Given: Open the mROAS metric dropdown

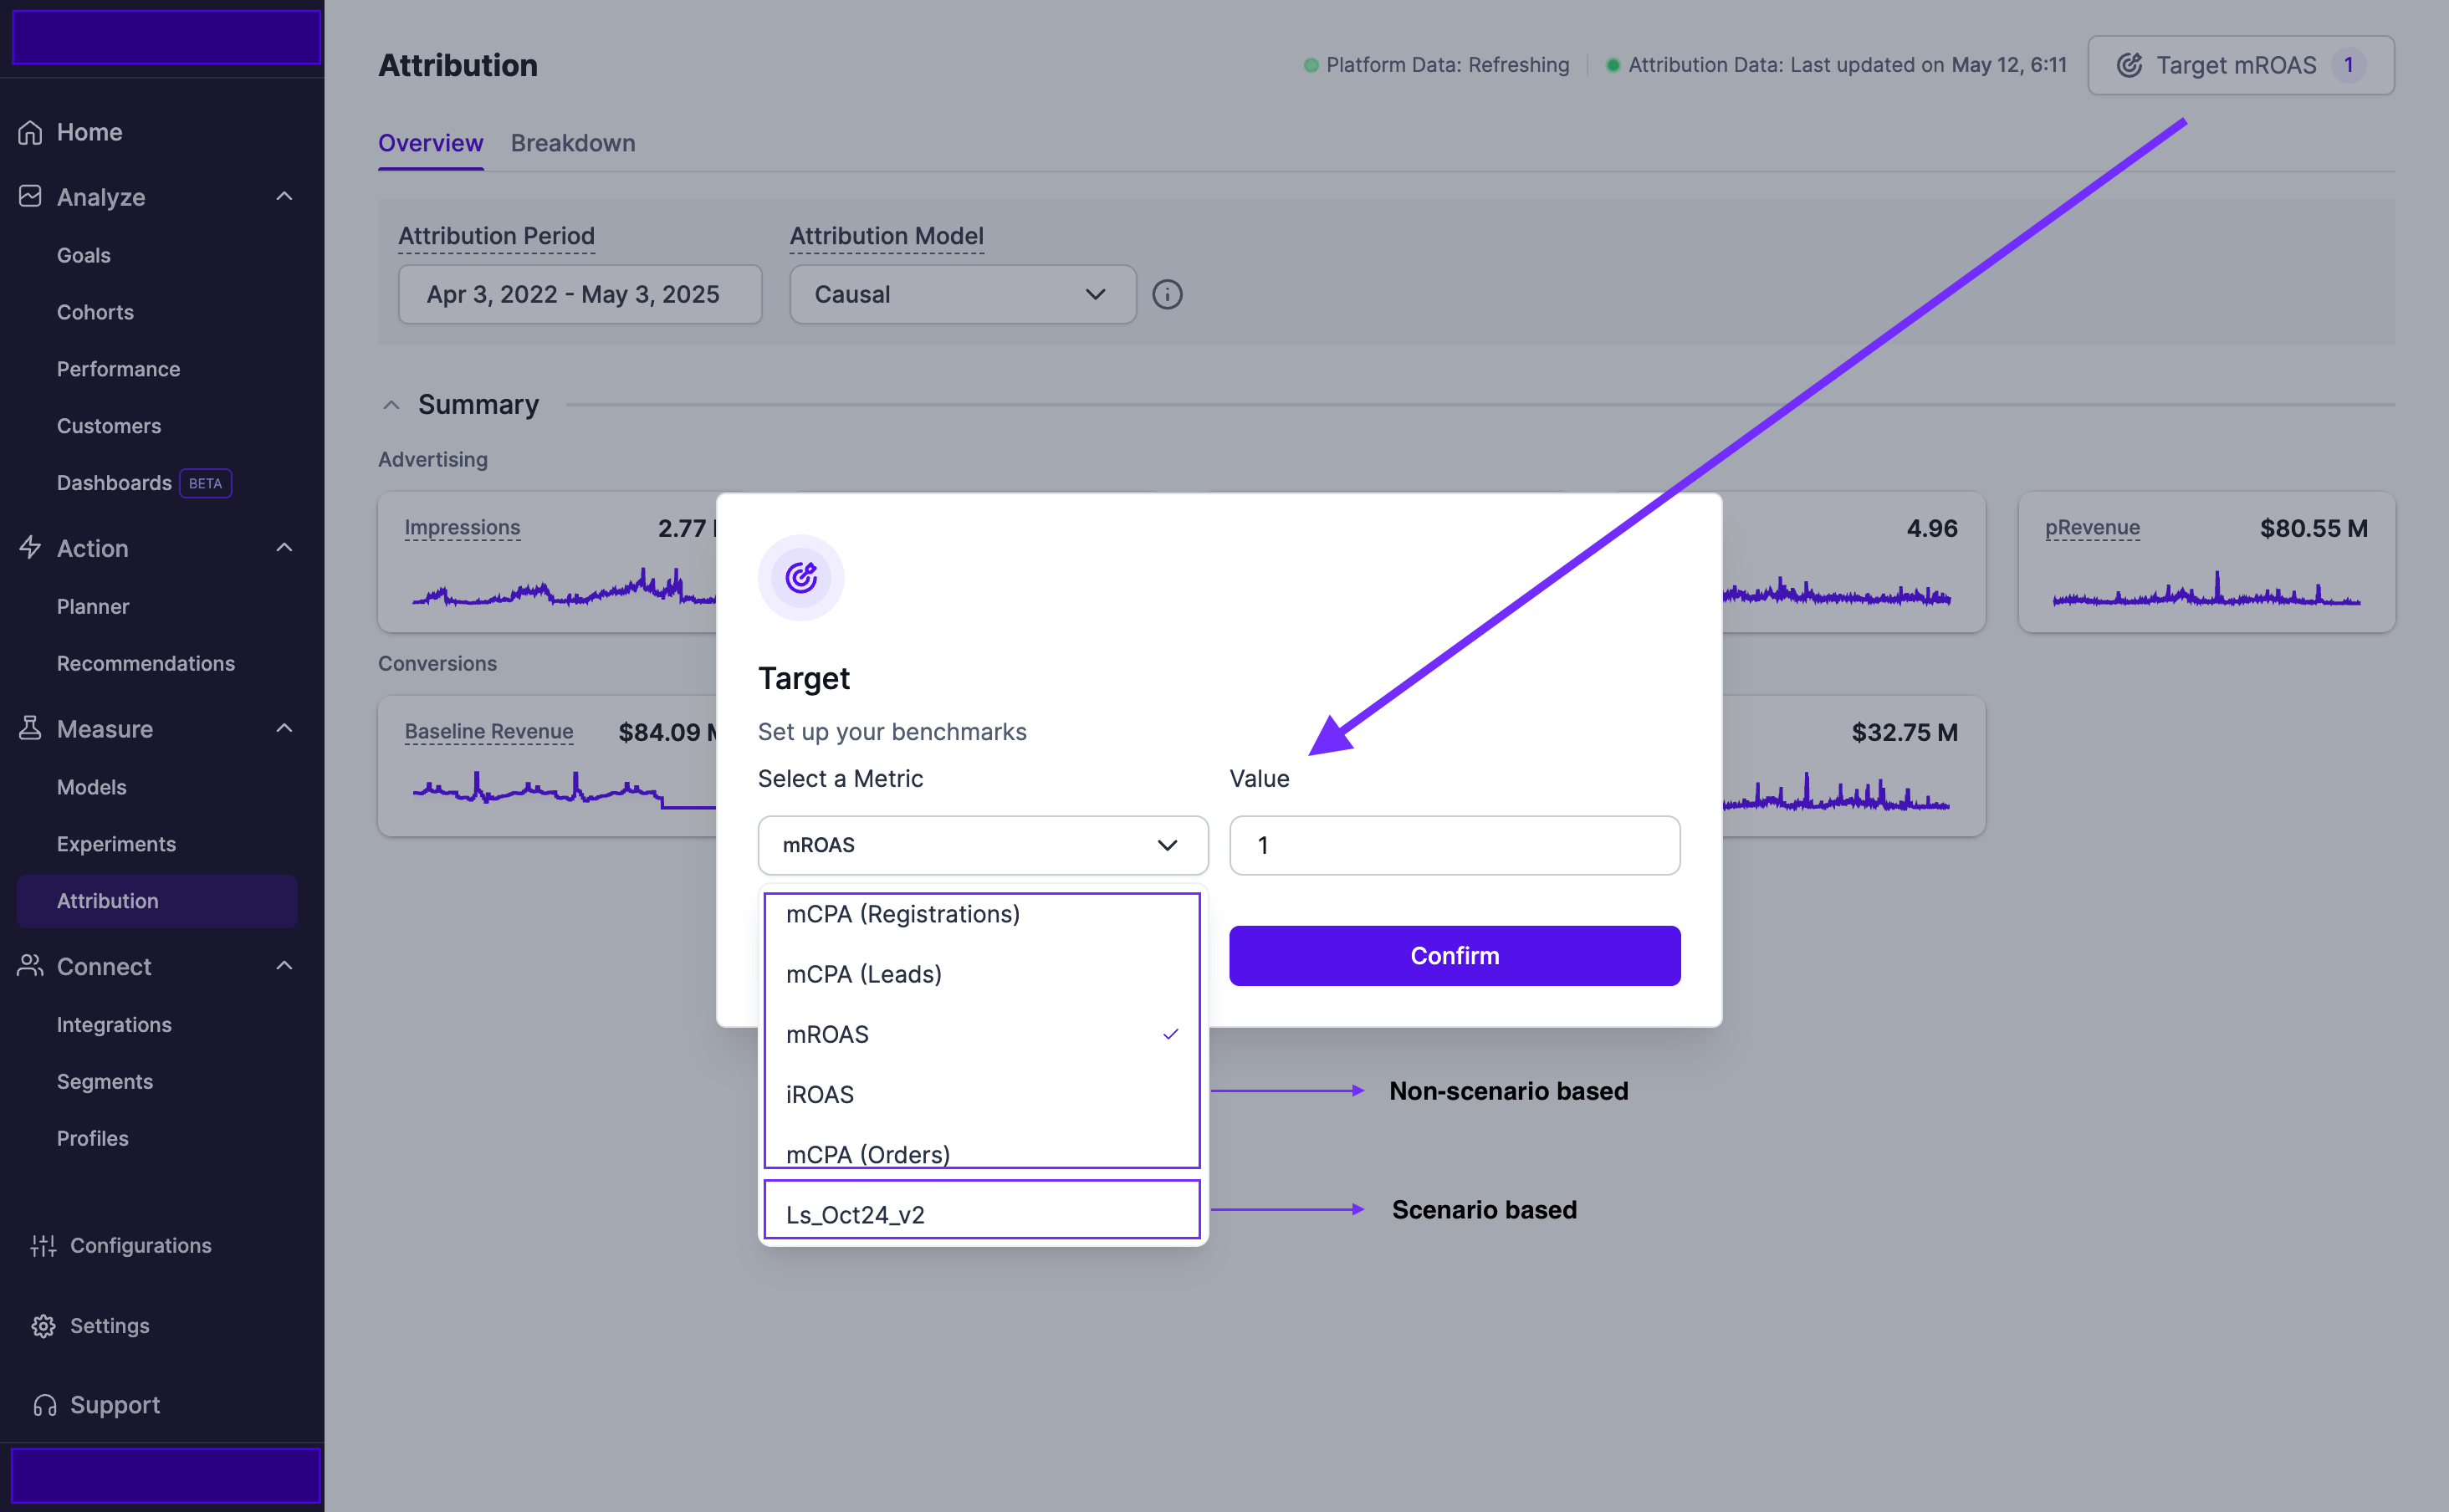Looking at the screenshot, I should [x=982, y=845].
